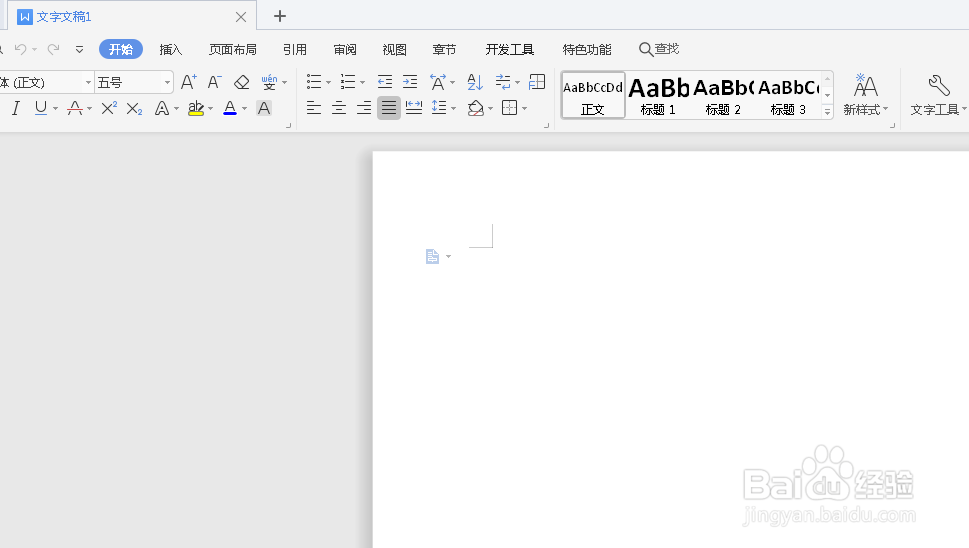
Task: Expand the styles gallery more arrow
Action: coord(827,112)
